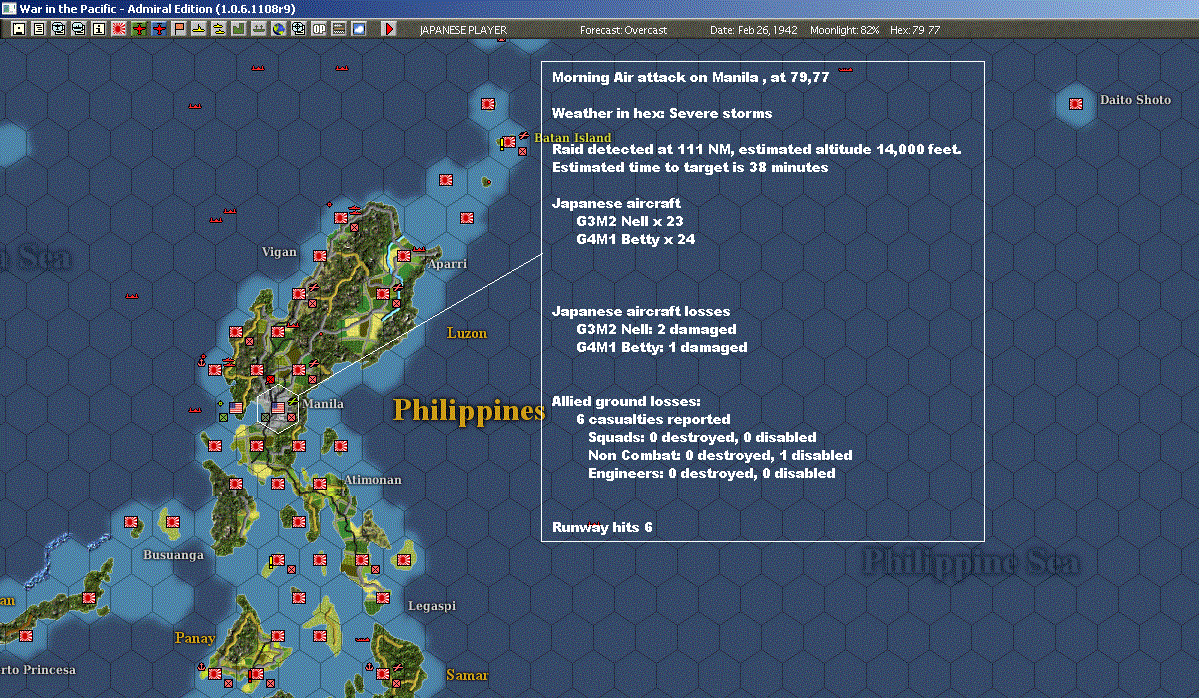This screenshot has width=1199, height=698.
Task: Click 'Non Combat: 0 destroyed, 1 disabled' line
Action: pyautogui.click(x=720, y=456)
